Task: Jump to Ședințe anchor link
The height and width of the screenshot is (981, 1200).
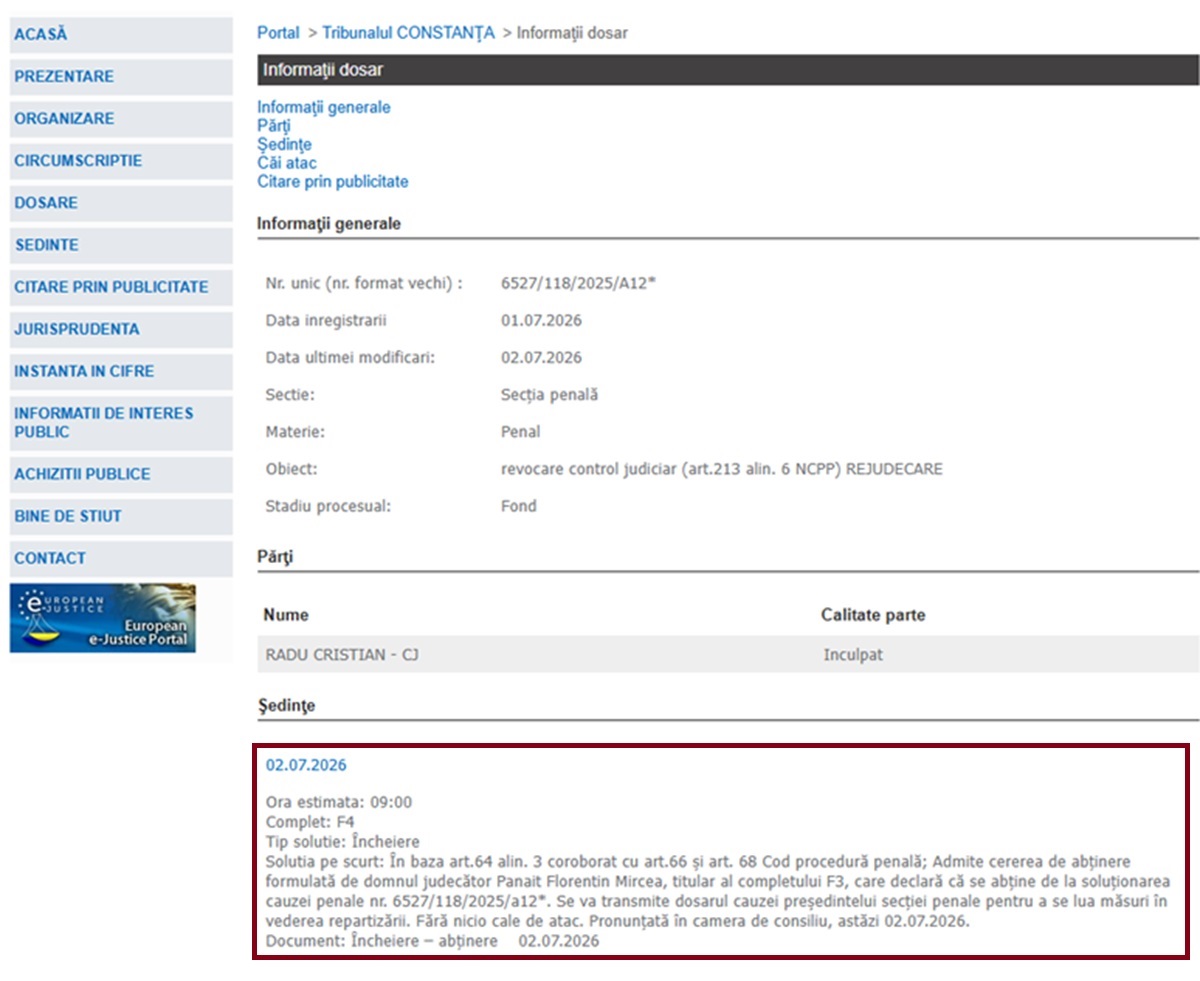Action: point(284,145)
